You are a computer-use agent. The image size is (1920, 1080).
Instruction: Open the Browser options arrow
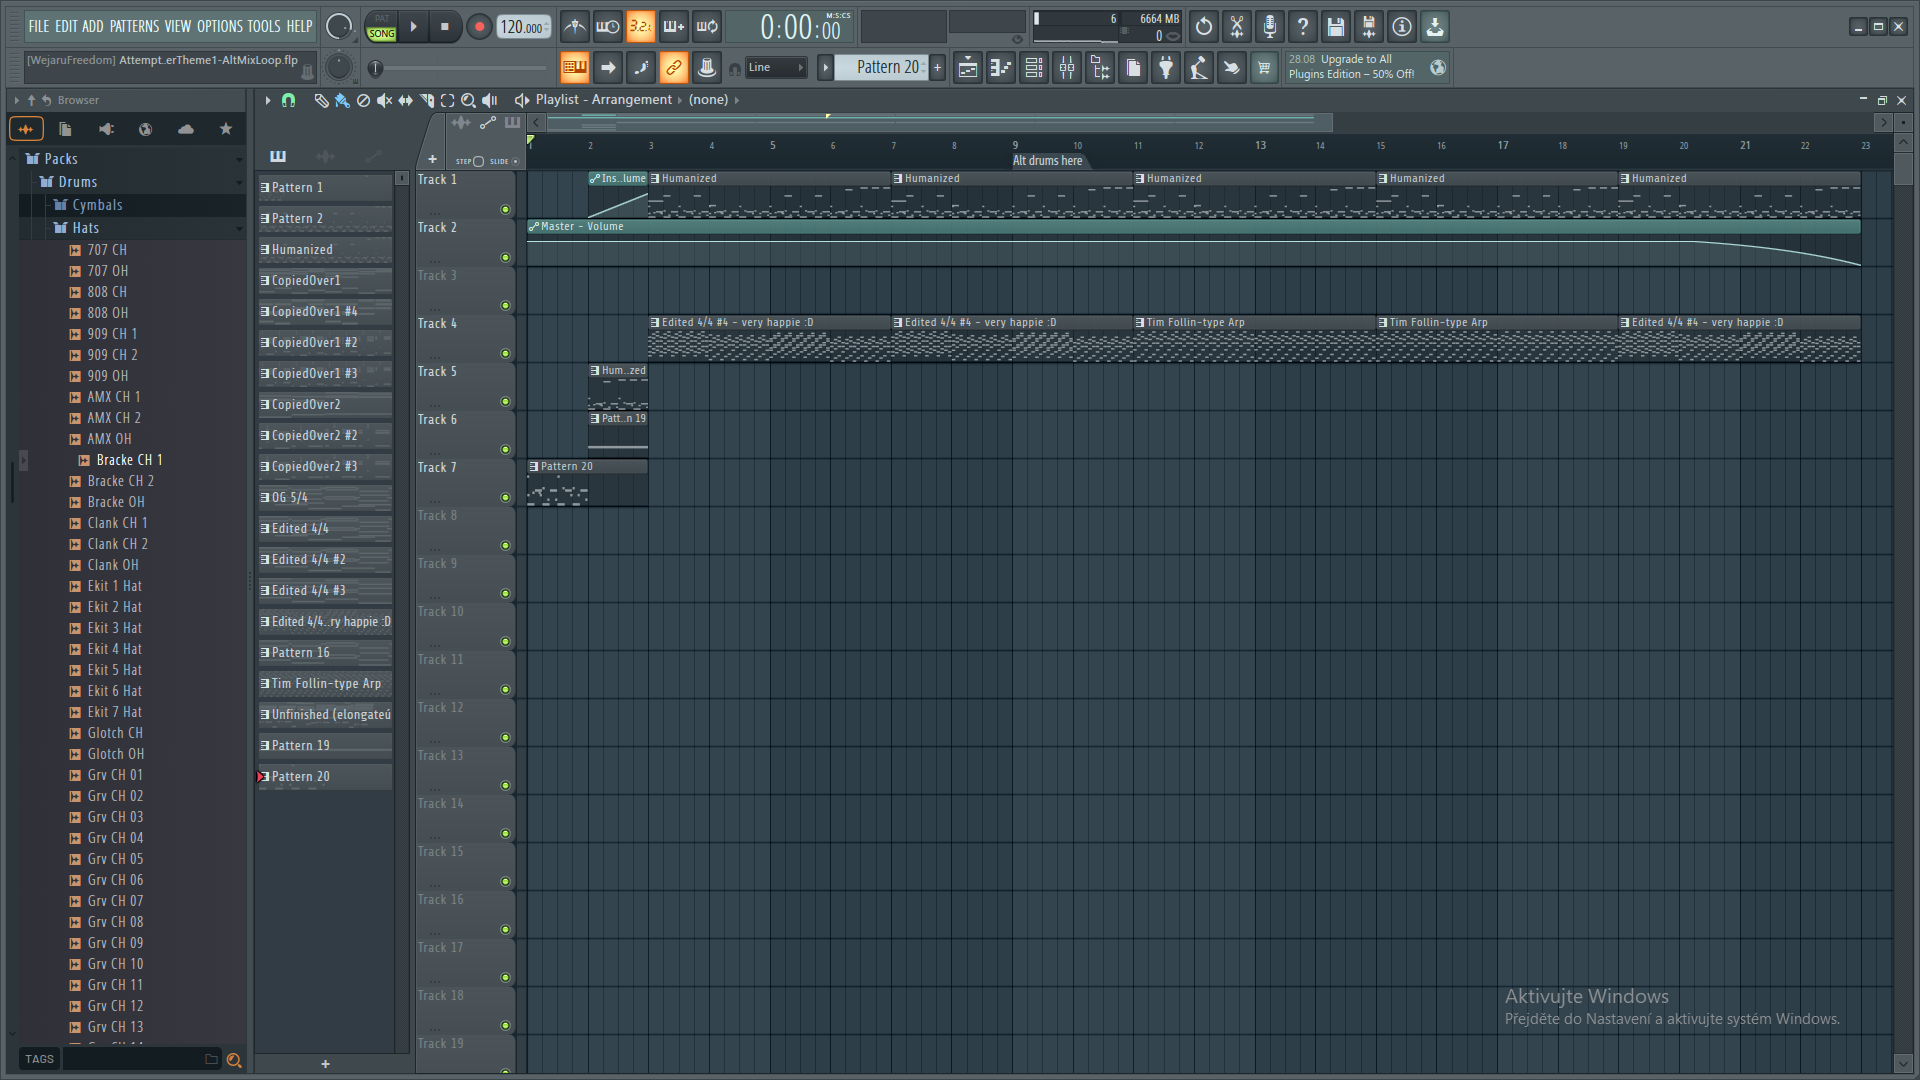coord(16,100)
